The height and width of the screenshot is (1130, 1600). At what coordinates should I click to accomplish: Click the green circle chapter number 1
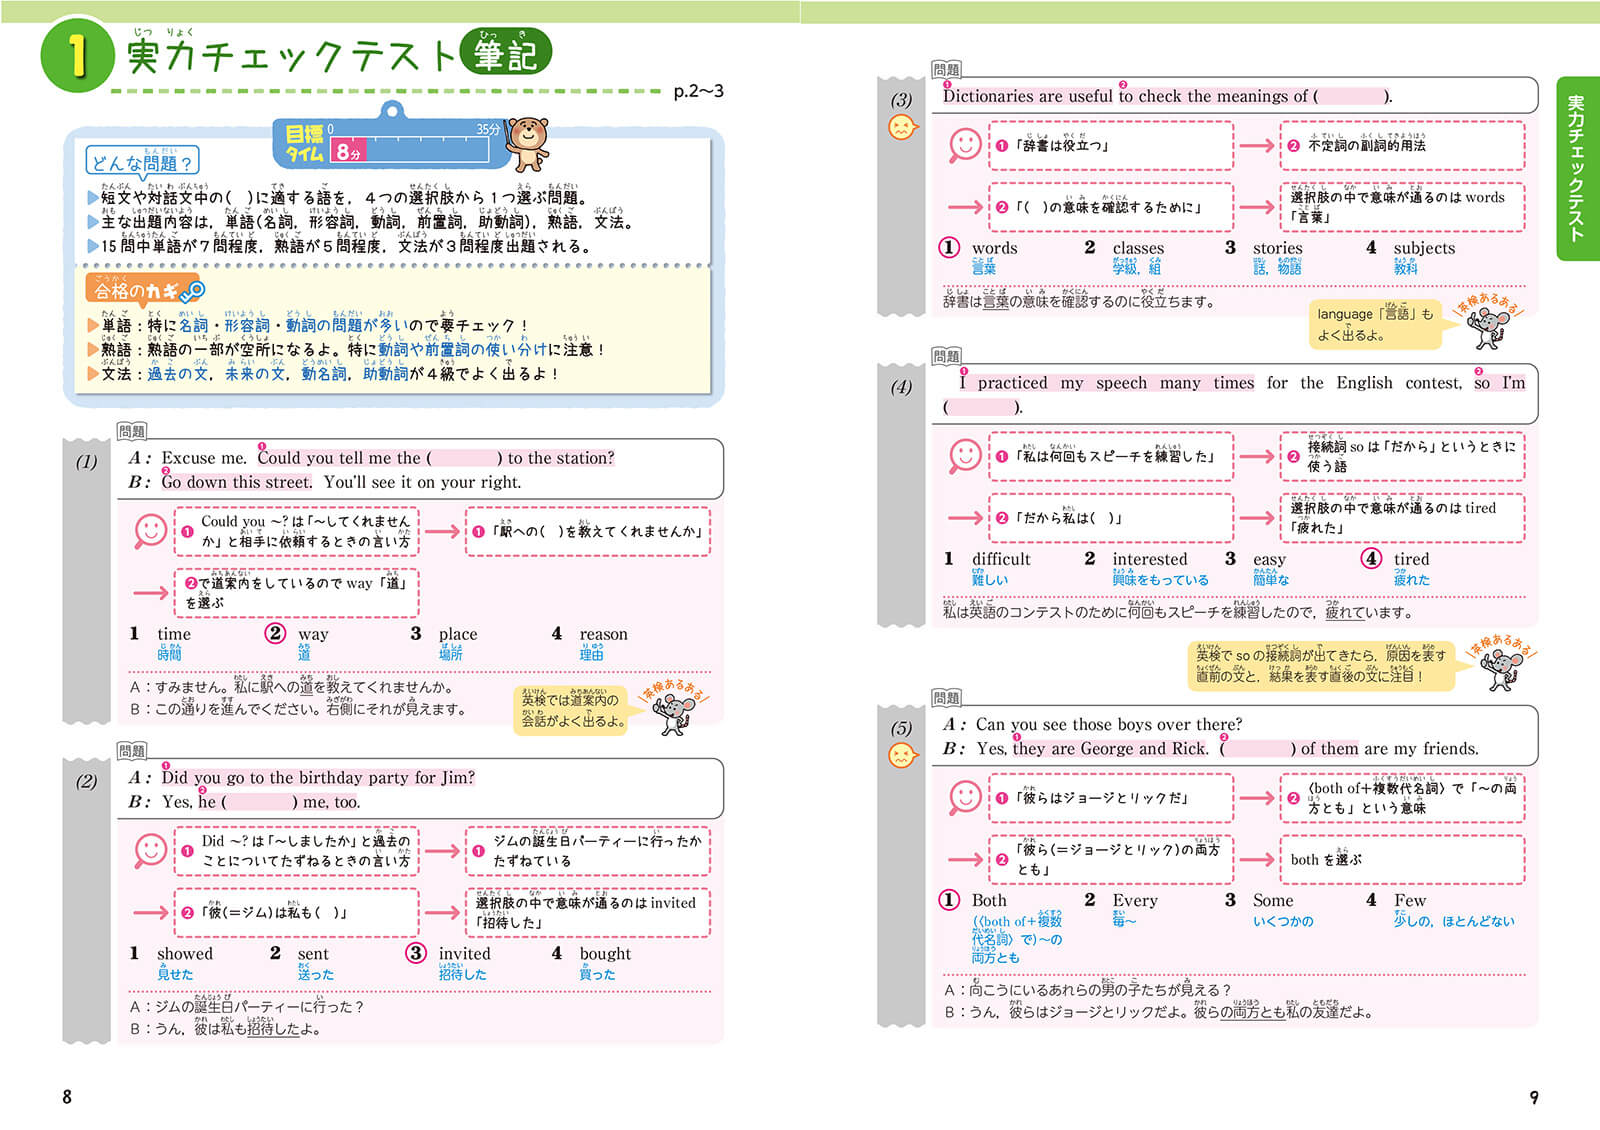click(77, 55)
